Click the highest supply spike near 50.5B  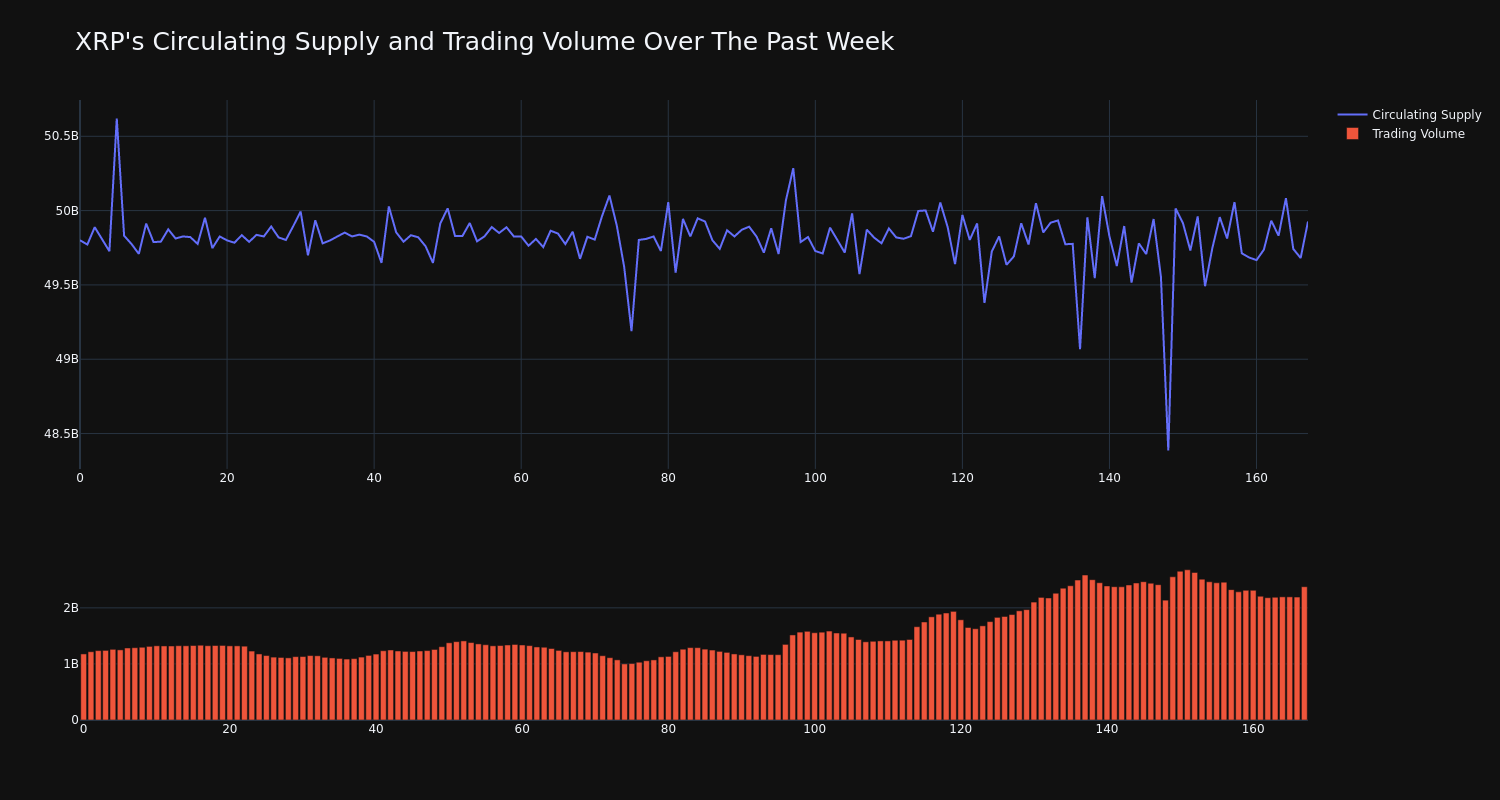[116, 120]
